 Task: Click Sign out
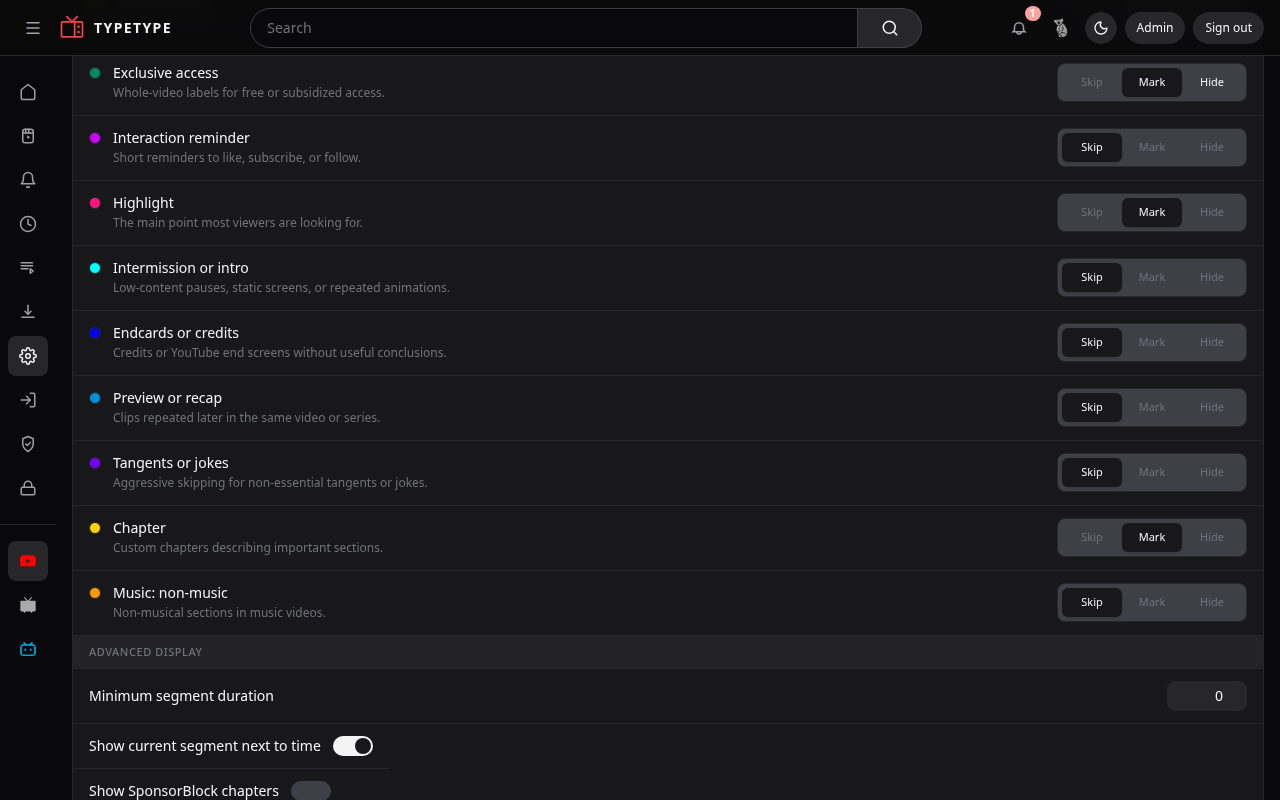pyautogui.click(x=1228, y=28)
